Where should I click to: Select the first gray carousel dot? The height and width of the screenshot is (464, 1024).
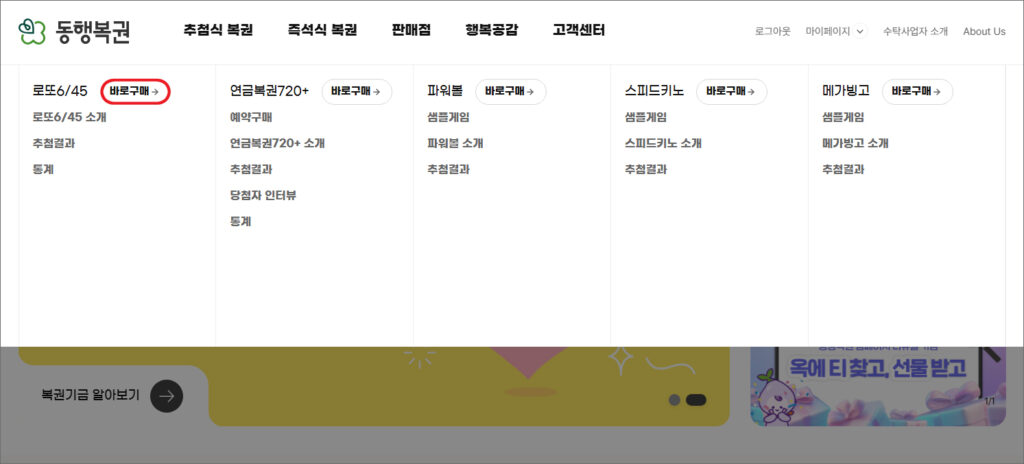click(674, 400)
